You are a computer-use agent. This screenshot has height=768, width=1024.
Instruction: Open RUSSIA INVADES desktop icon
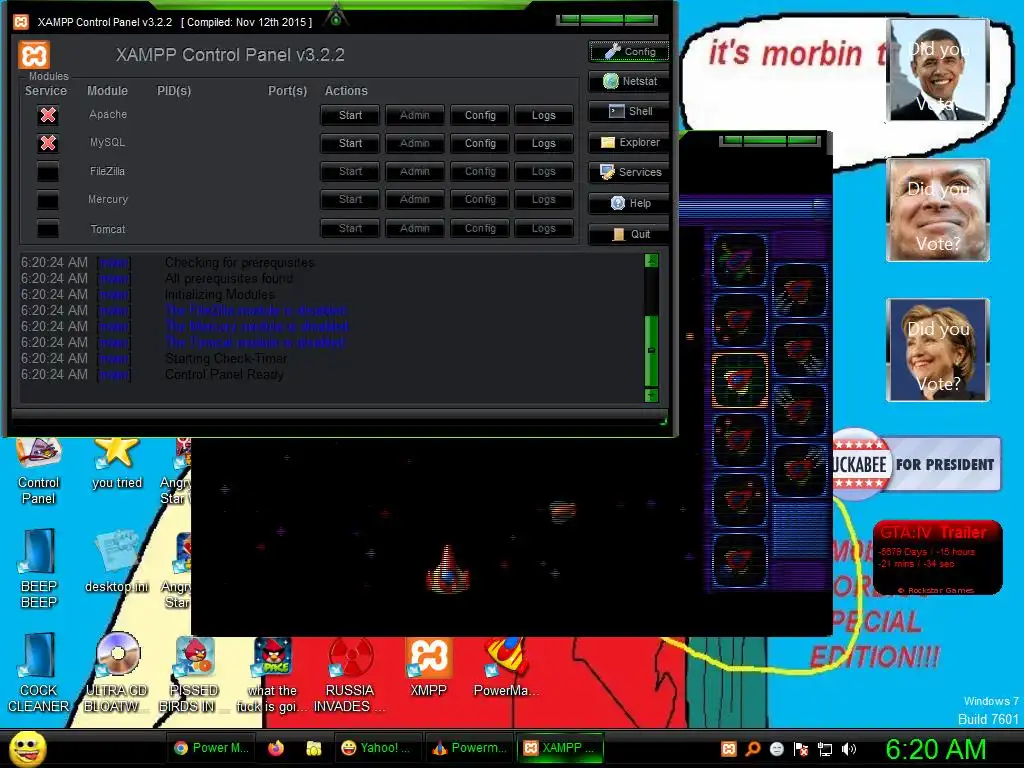tap(350, 674)
